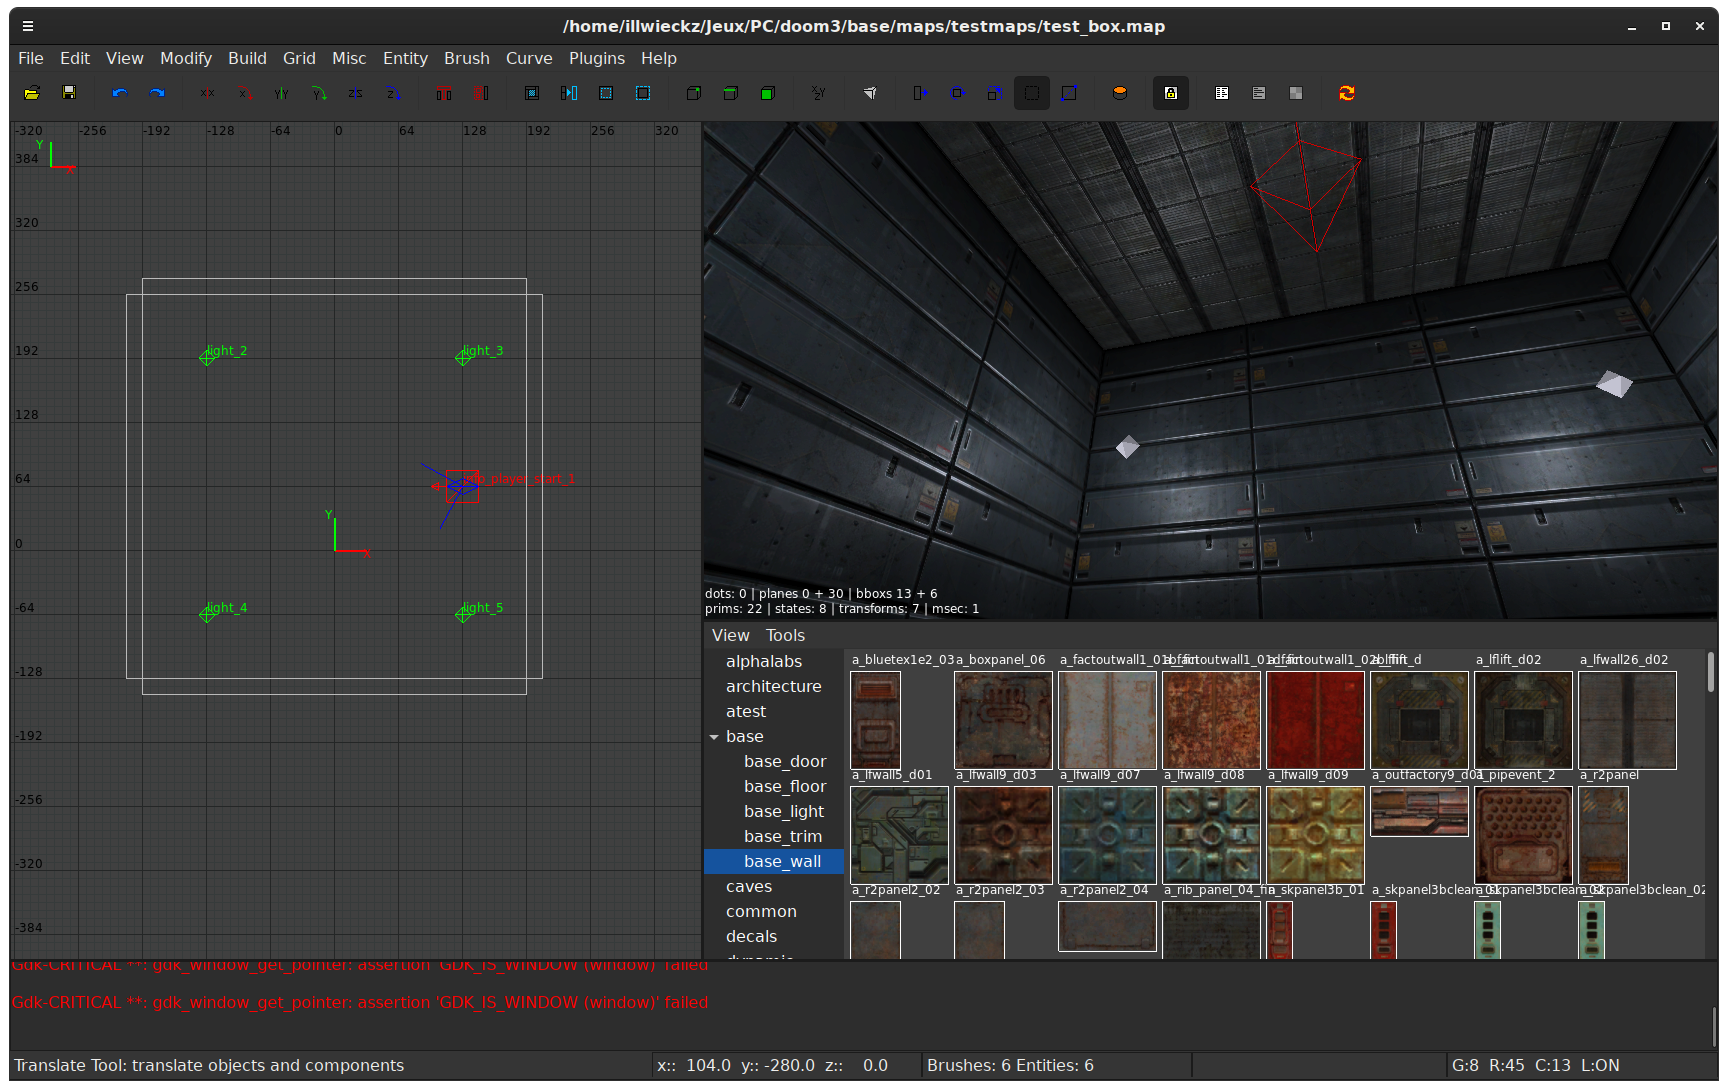Cycle the XYZ view orientation icon
The height and width of the screenshot is (1090, 1728).
click(x=819, y=93)
